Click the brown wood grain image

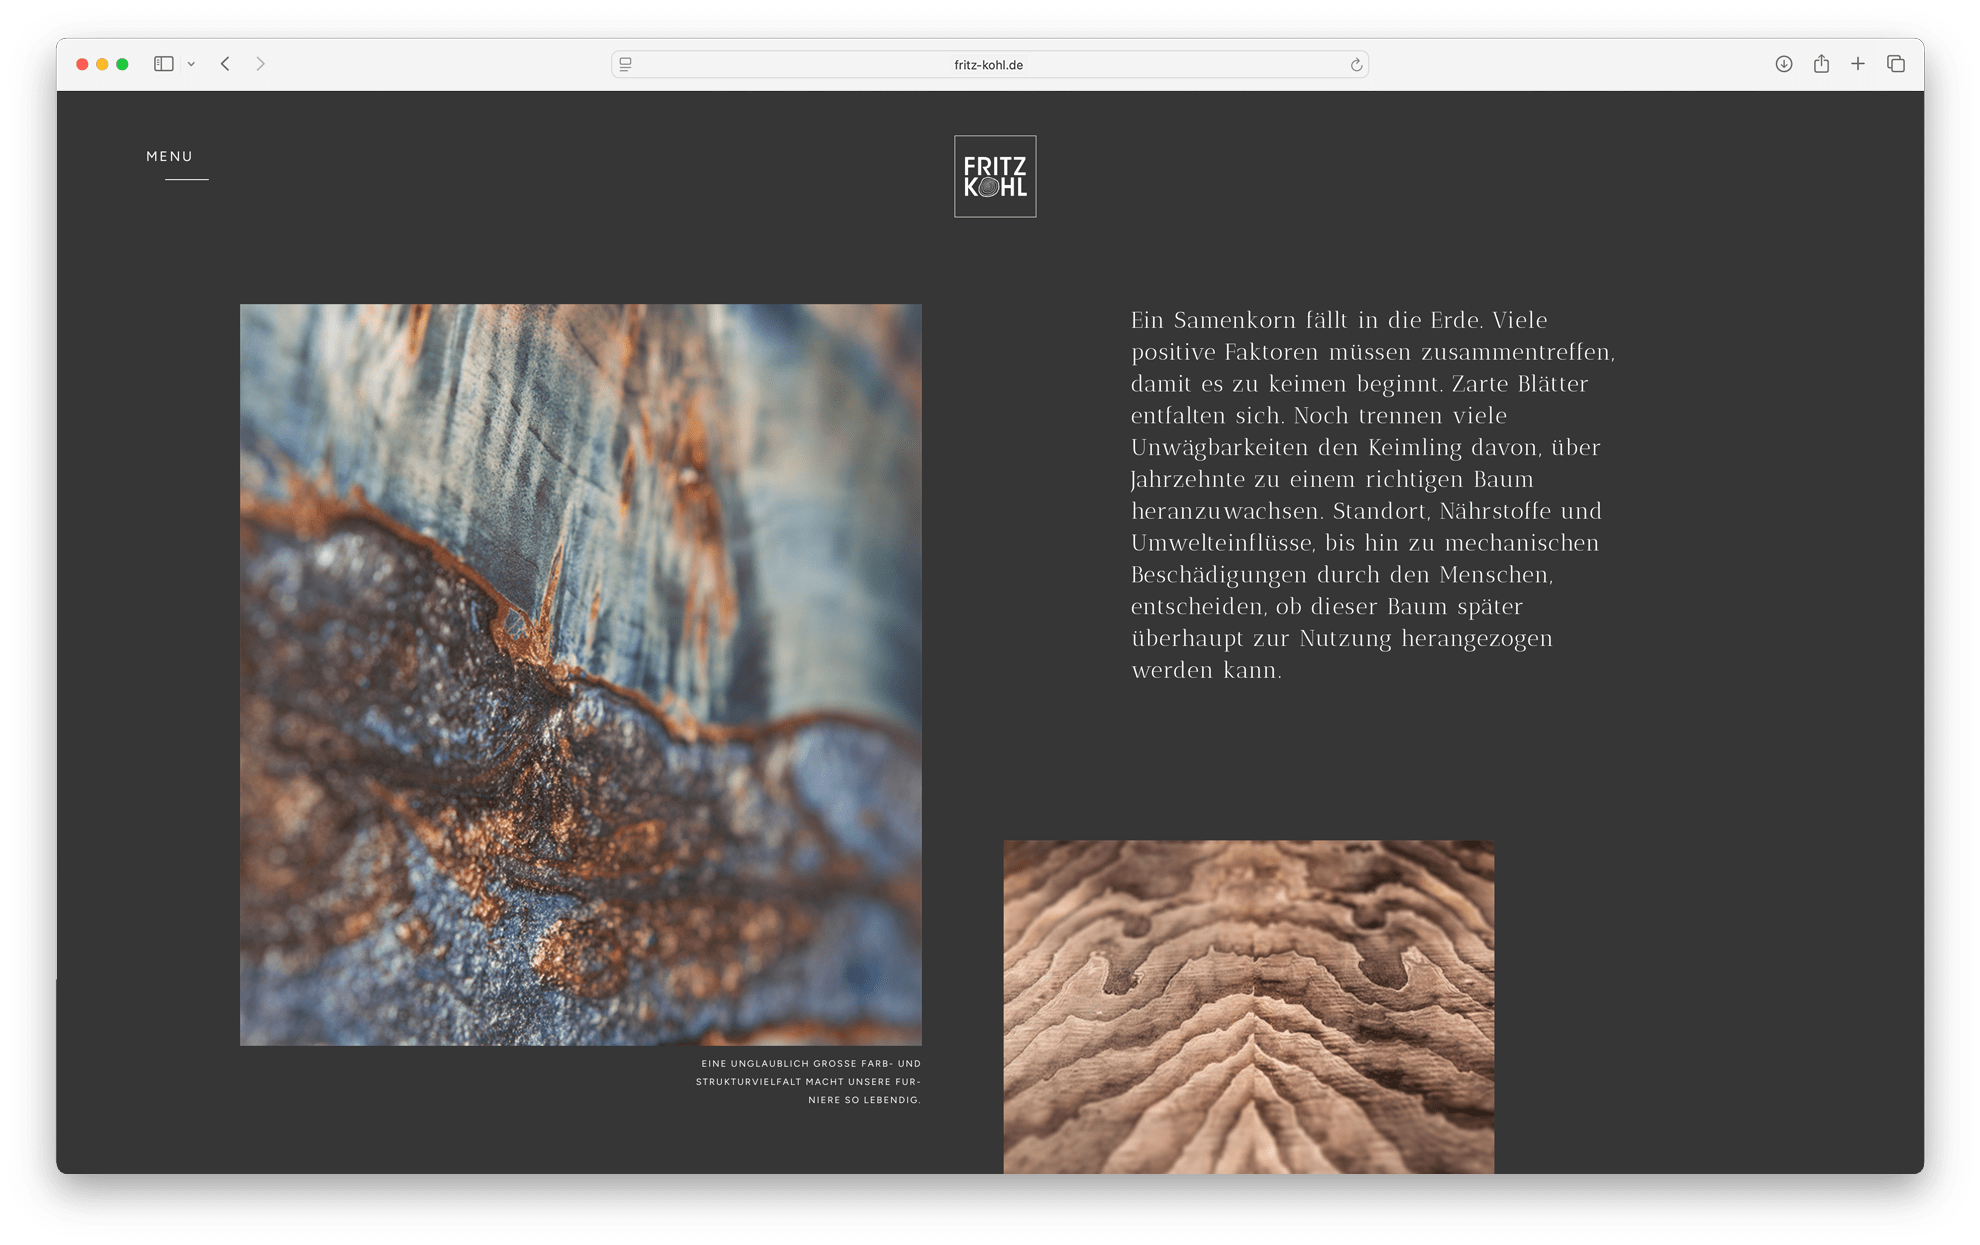(x=1248, y=1005)
